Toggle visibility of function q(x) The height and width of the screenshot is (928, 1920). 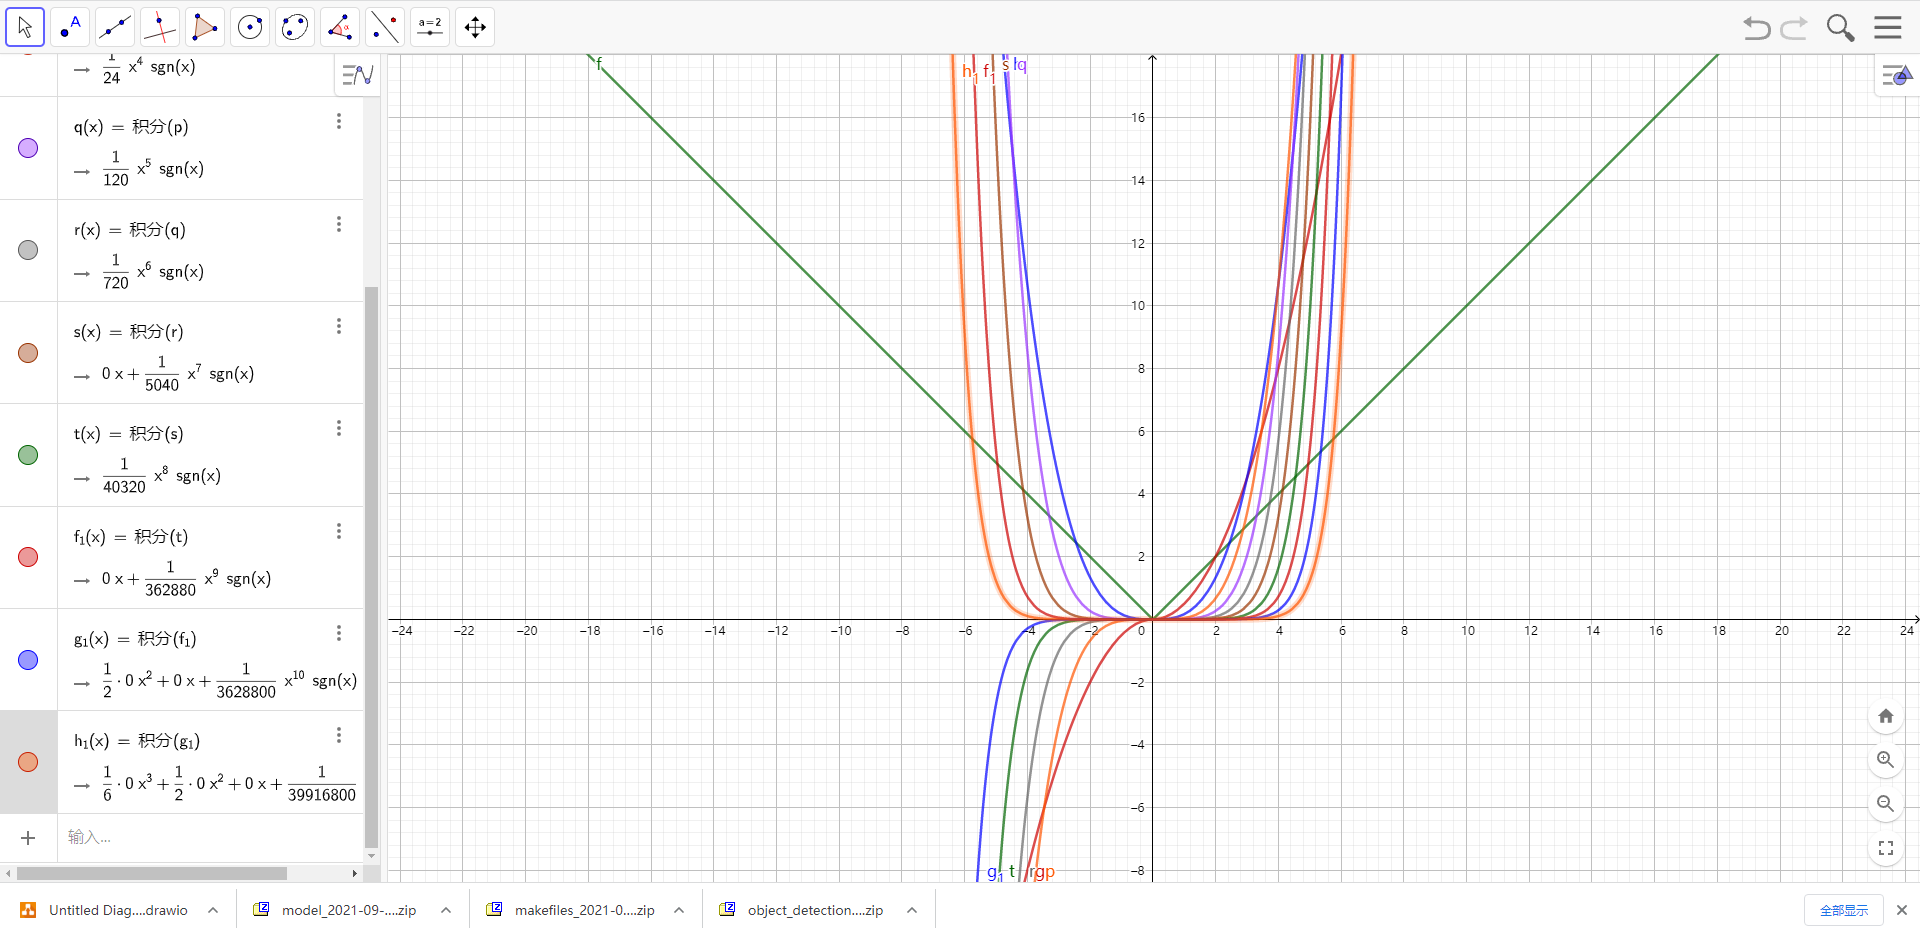pyautogui.click(x=28, y=148)
